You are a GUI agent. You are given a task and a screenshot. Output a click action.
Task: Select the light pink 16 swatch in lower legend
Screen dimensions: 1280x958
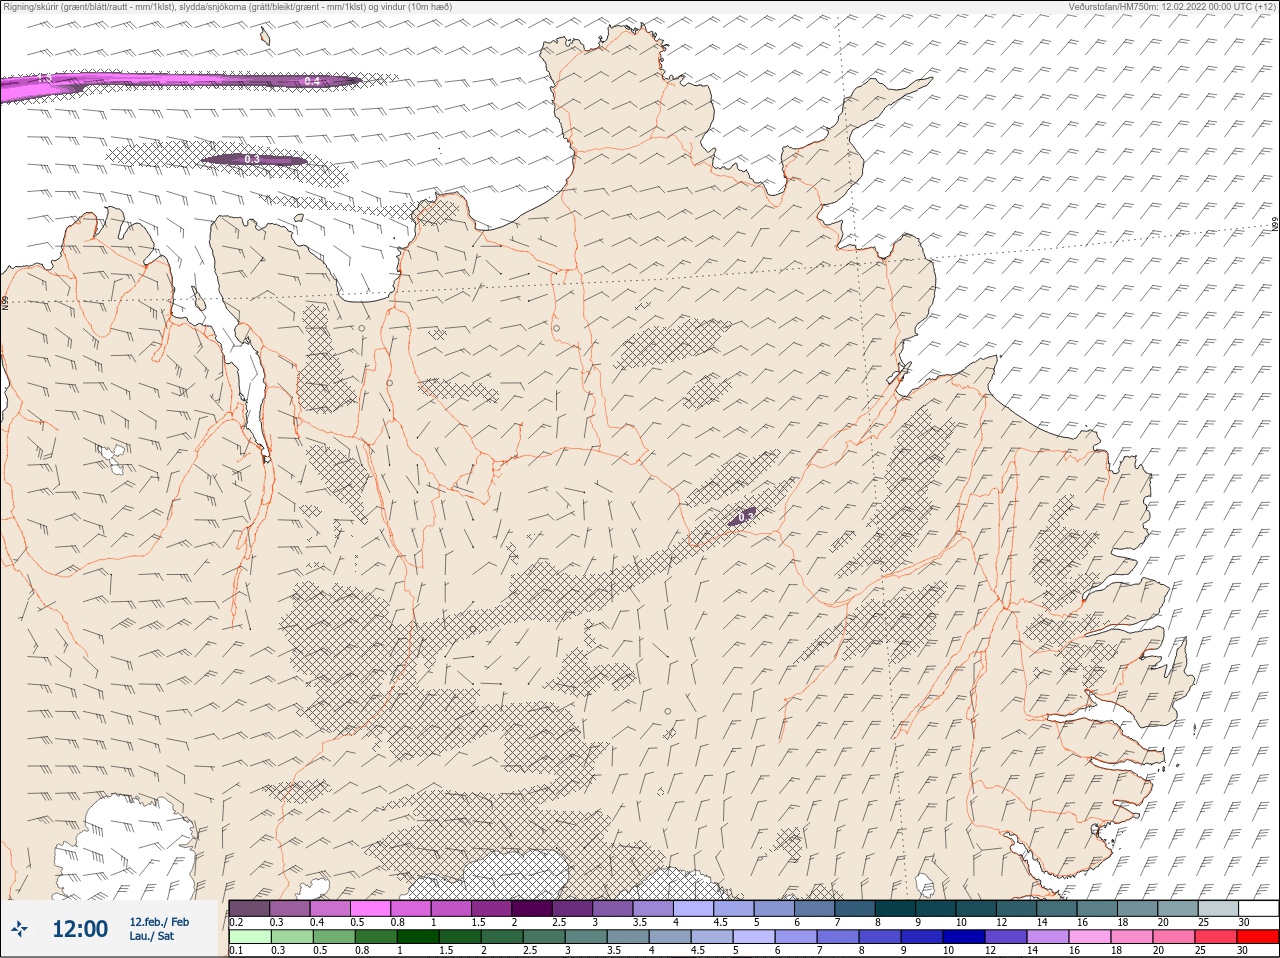coord(1091,936)
